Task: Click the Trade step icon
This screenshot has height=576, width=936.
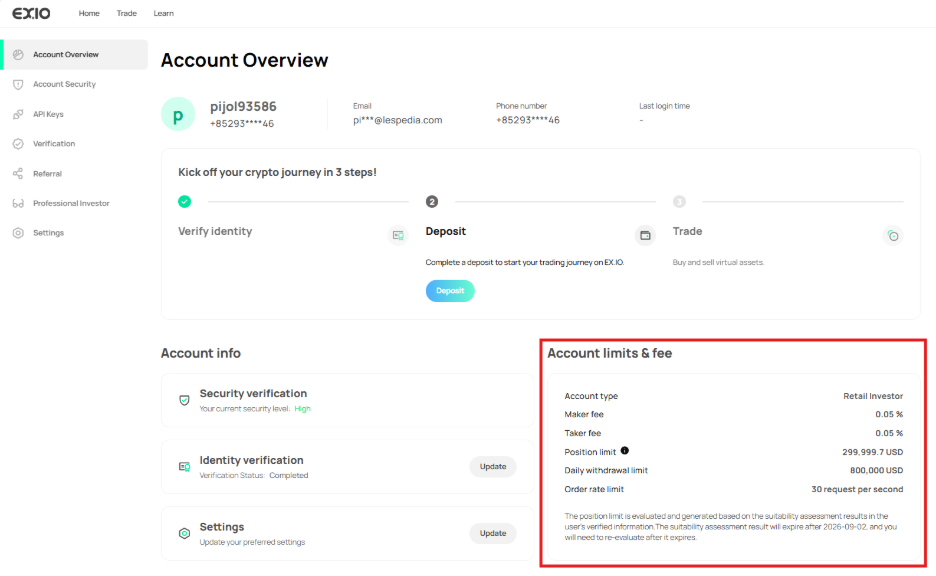Action: 893,236
